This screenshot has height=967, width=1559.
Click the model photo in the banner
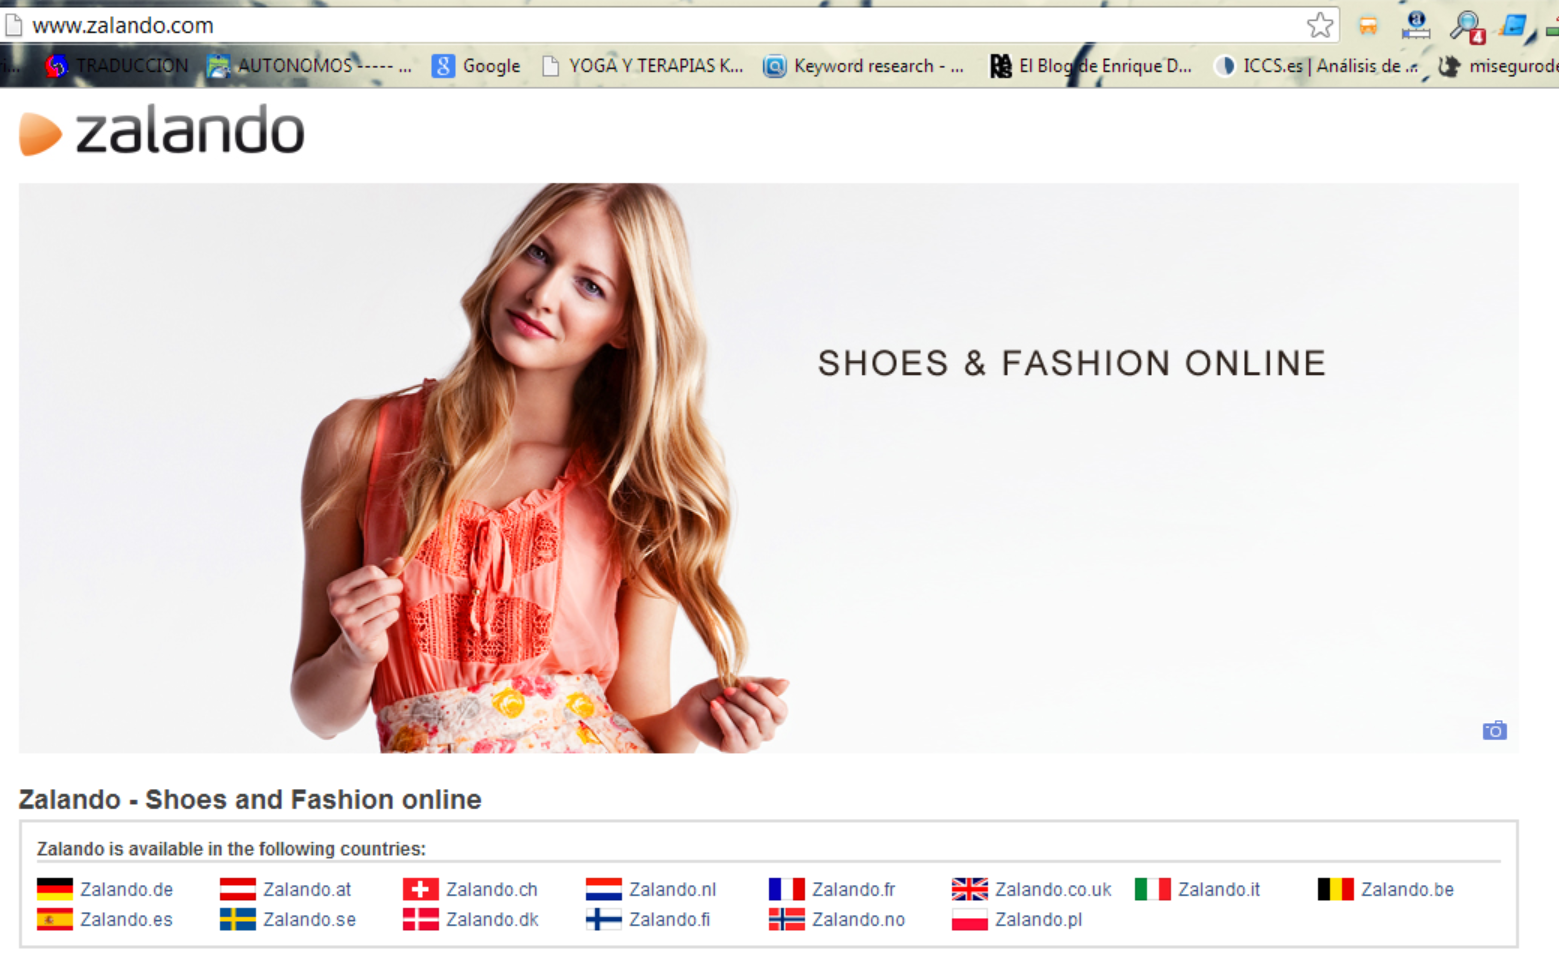(540, 468)
